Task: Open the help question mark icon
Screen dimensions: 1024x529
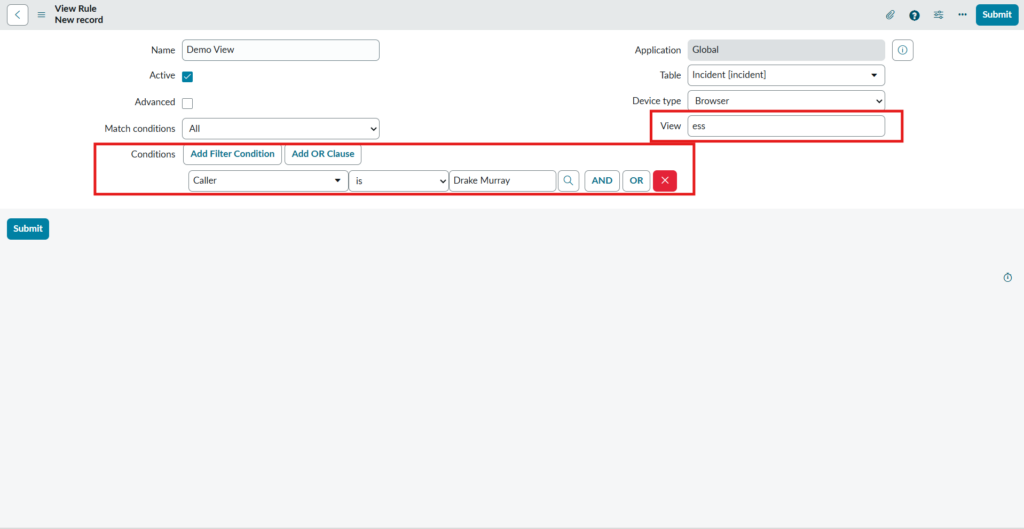Action: [914, 15]
